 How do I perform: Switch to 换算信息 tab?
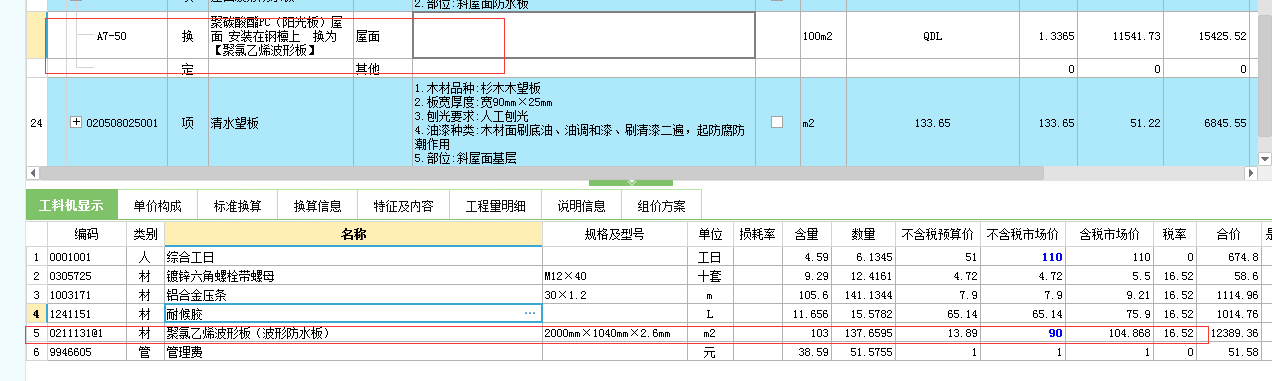[317, 206]
